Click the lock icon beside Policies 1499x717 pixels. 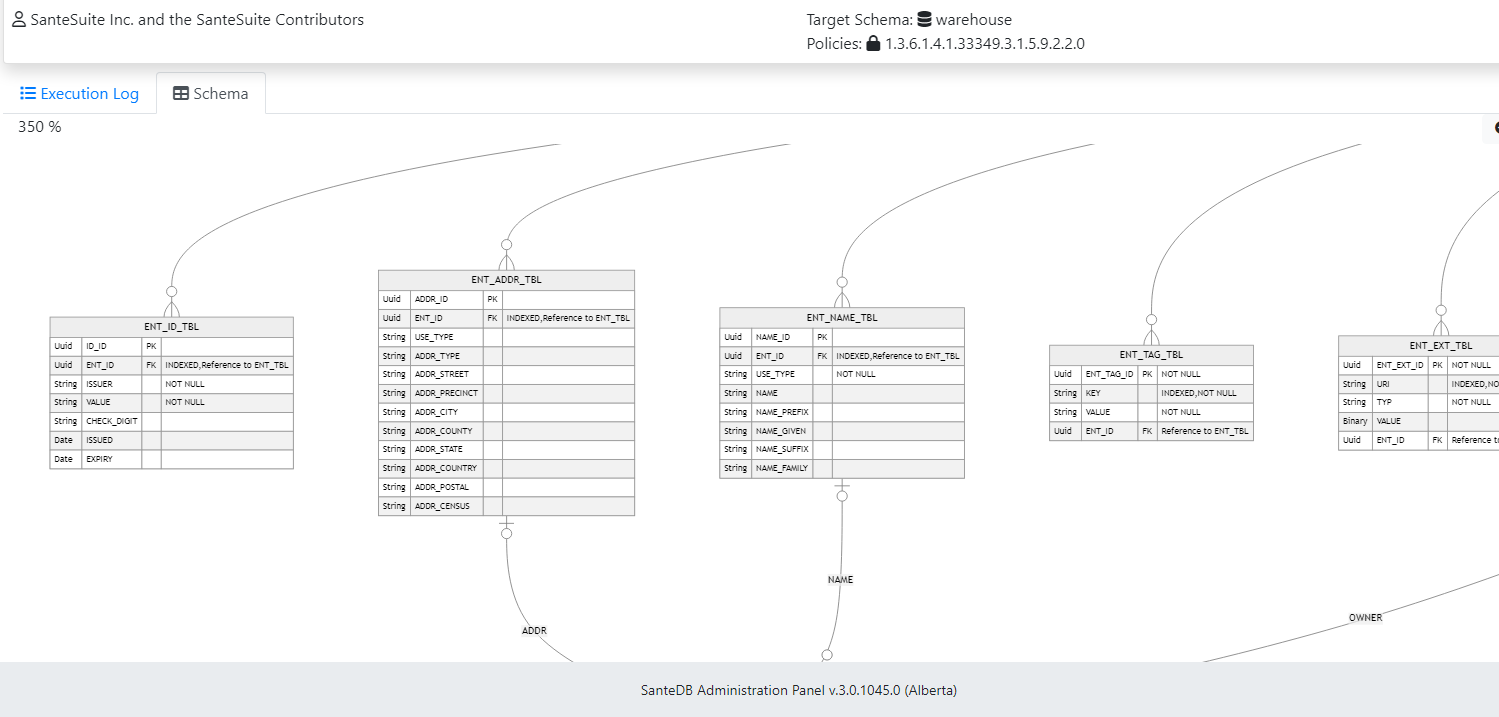tap(873, 44)
